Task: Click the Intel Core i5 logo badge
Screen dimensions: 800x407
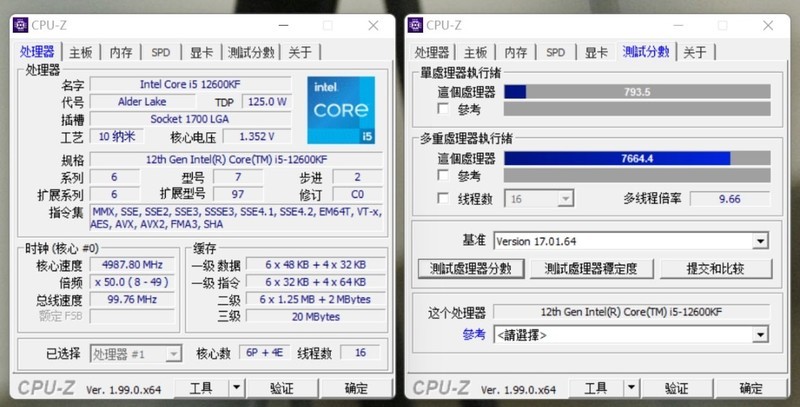Action: tap(341, 110)
